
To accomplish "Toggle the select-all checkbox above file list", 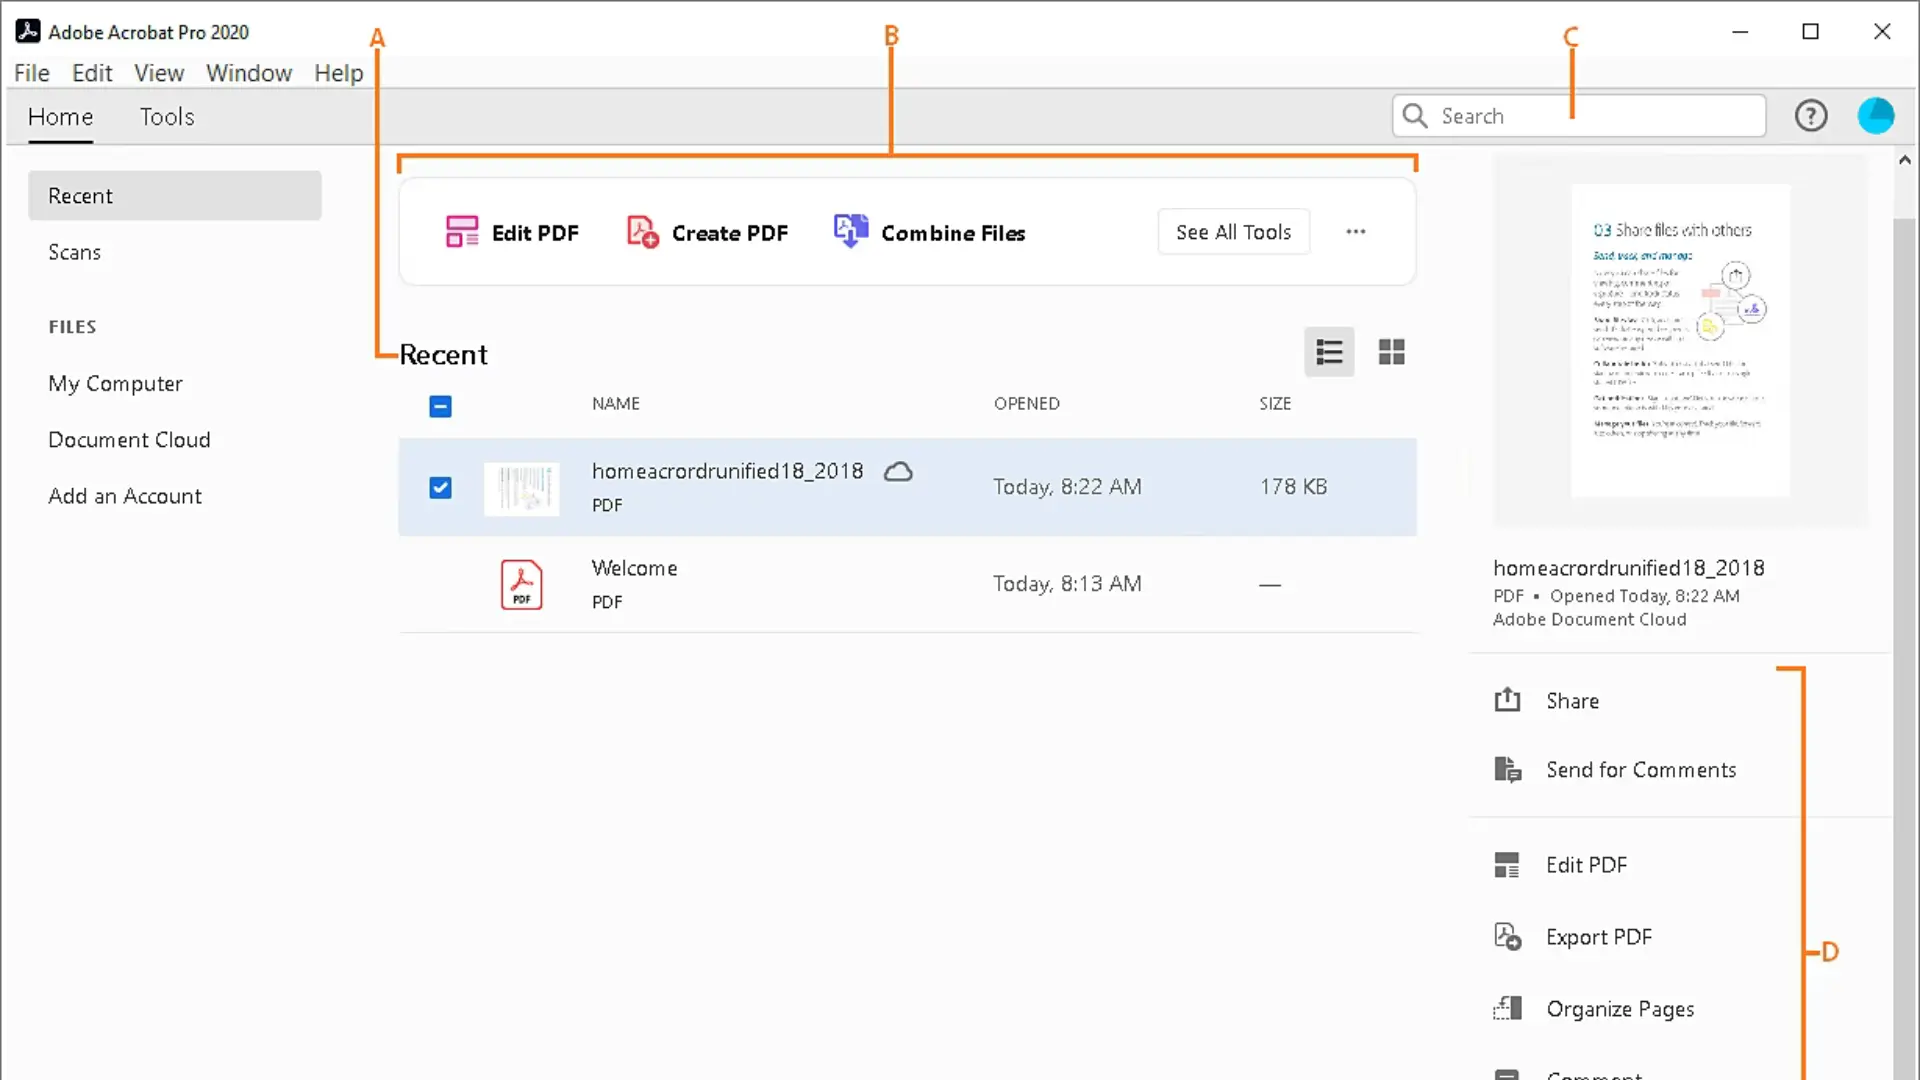I will [x=440, y=406].
